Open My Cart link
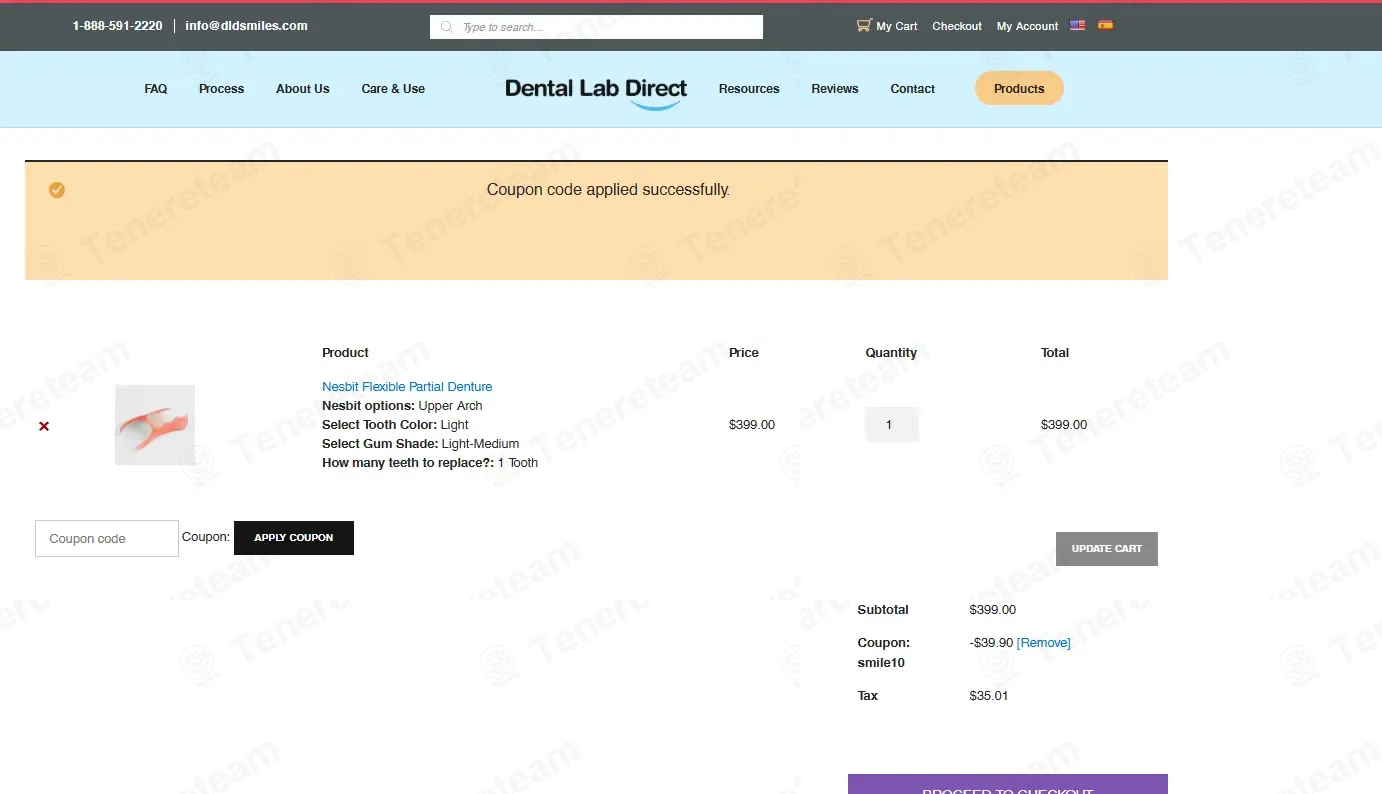The height and width of the screenshot is (794, 1382). [x=897, y=26]
